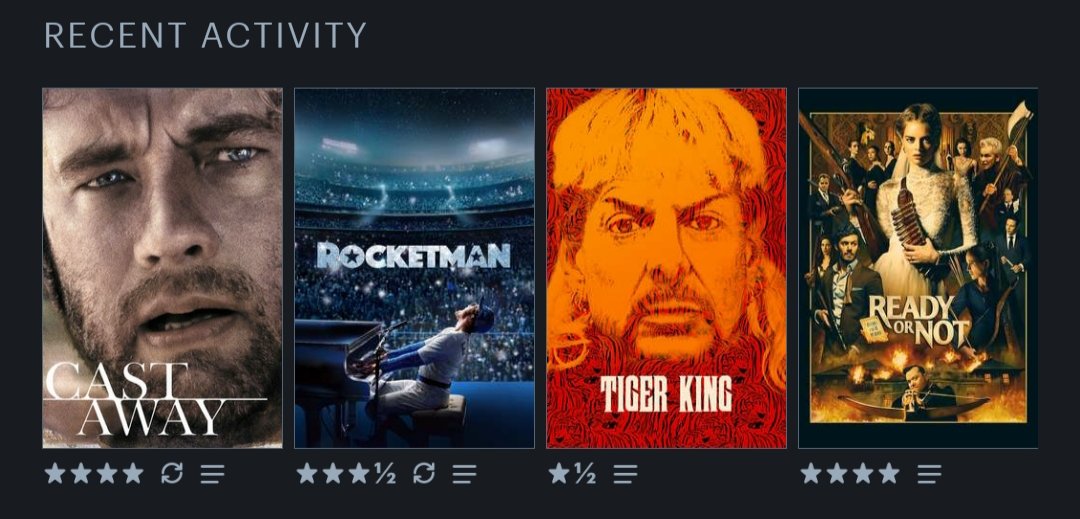Viewport: 1080px width, 519px height.
Task: Click the first star under Cast Away
Action: click(x=55, y=473)
